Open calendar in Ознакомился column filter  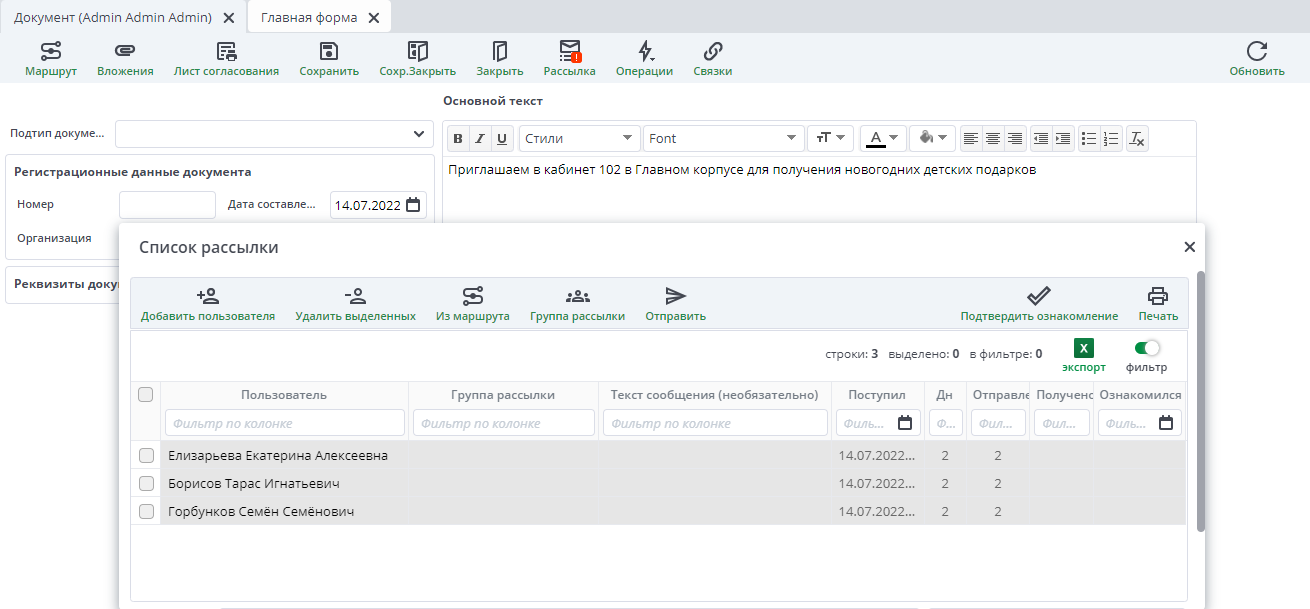(1166, 423)
